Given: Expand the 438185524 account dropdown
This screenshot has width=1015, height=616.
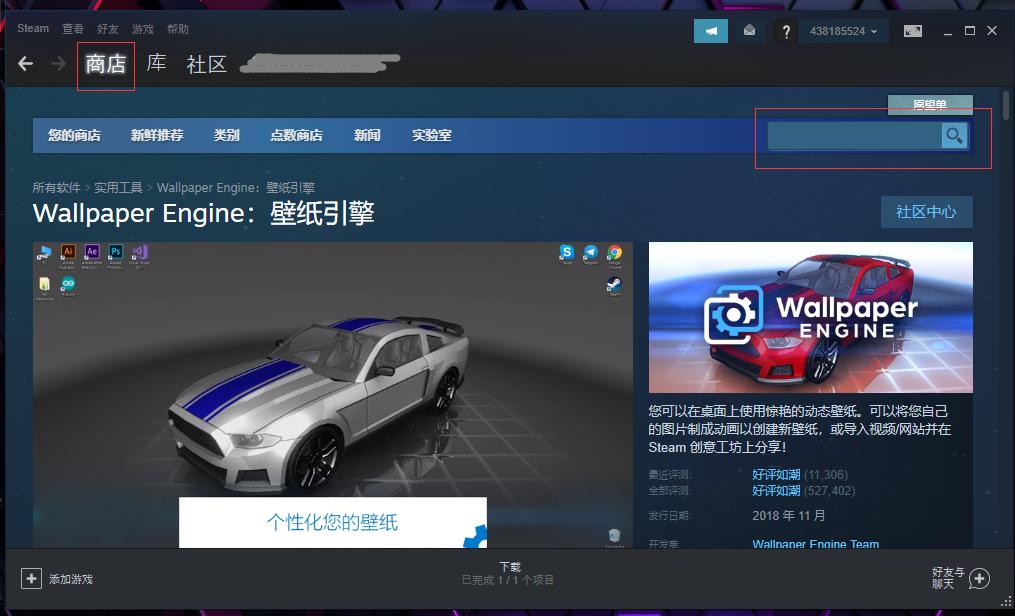Looking at the screenshot, I should click(843, 31).
